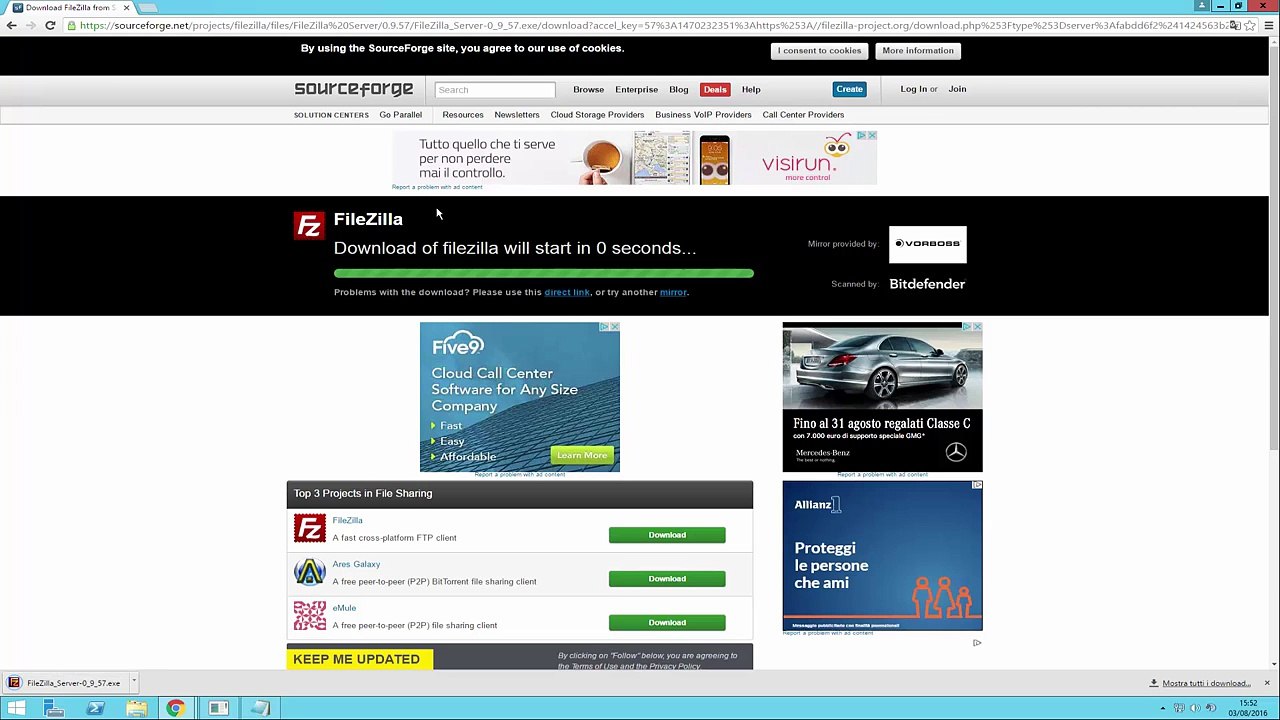Viewport: 1280px width, 720px height.
Task: Click the Vorboss mirror provider logo
Action: click(927, 244)
